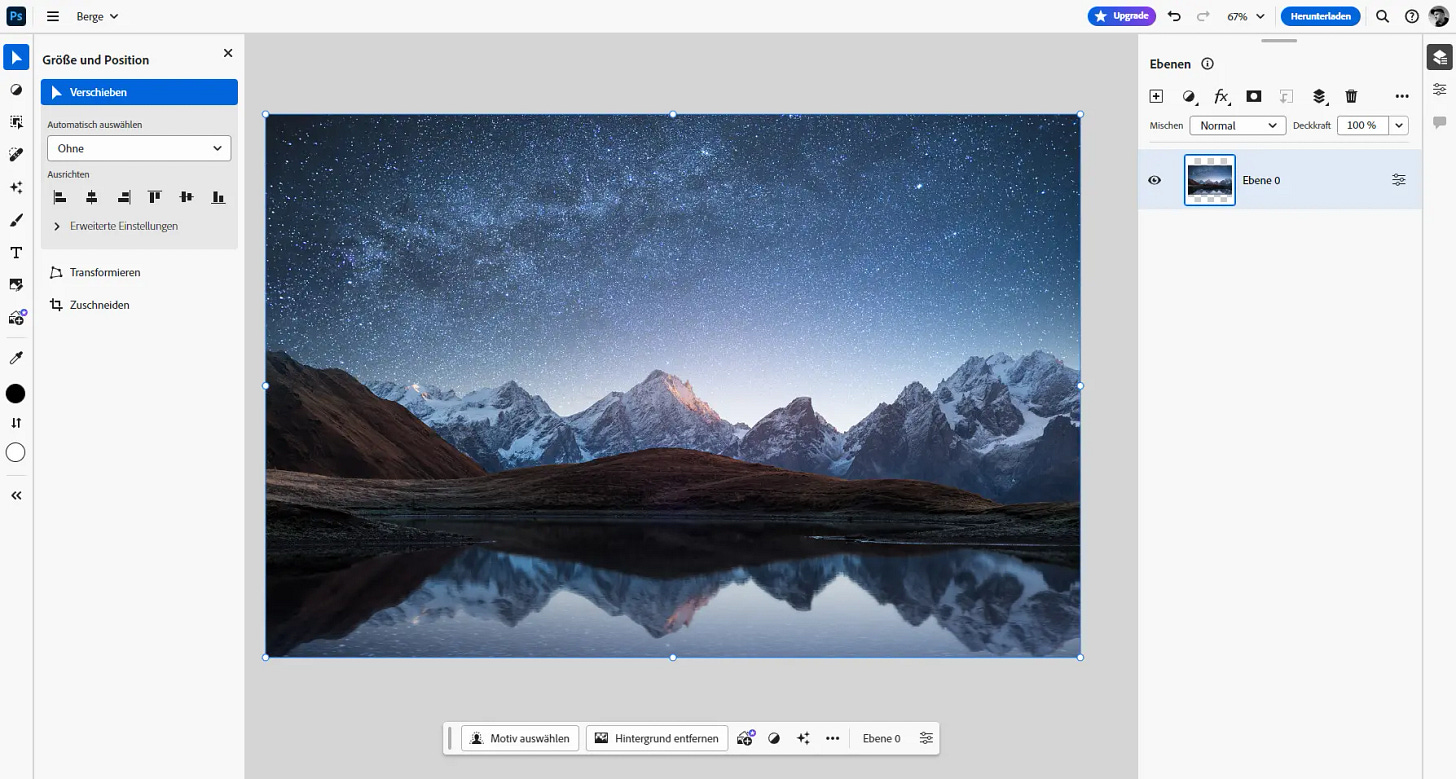
Task: Hide layer Ebene 0 with eye icon
Action: 1155,180
